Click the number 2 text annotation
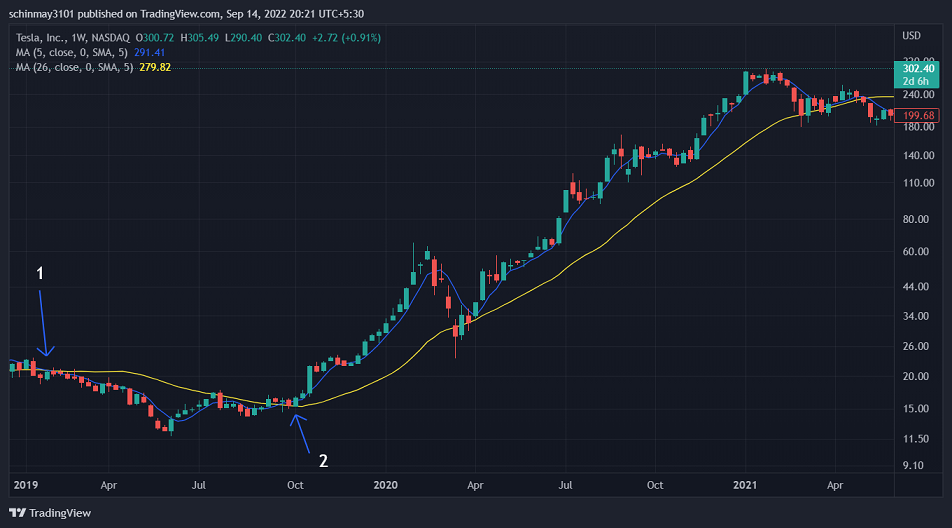The image size is (952, 528). click(x=324, y=461)
